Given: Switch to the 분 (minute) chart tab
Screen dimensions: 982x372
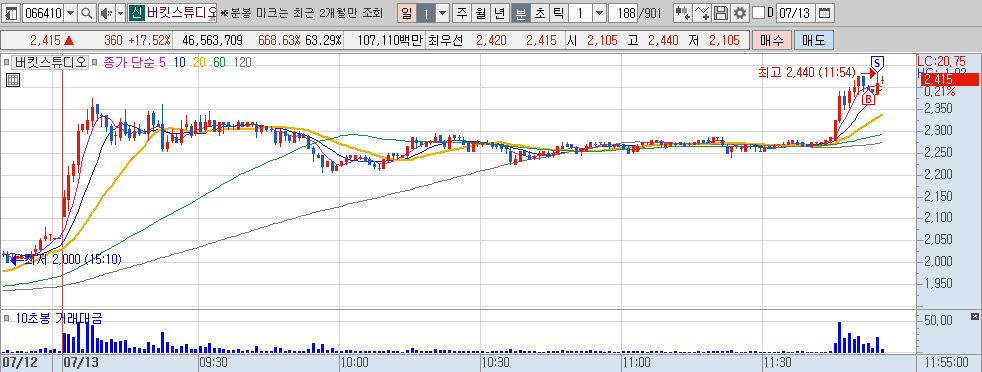Looking at the screenshot, I should [x=520, y=13].
